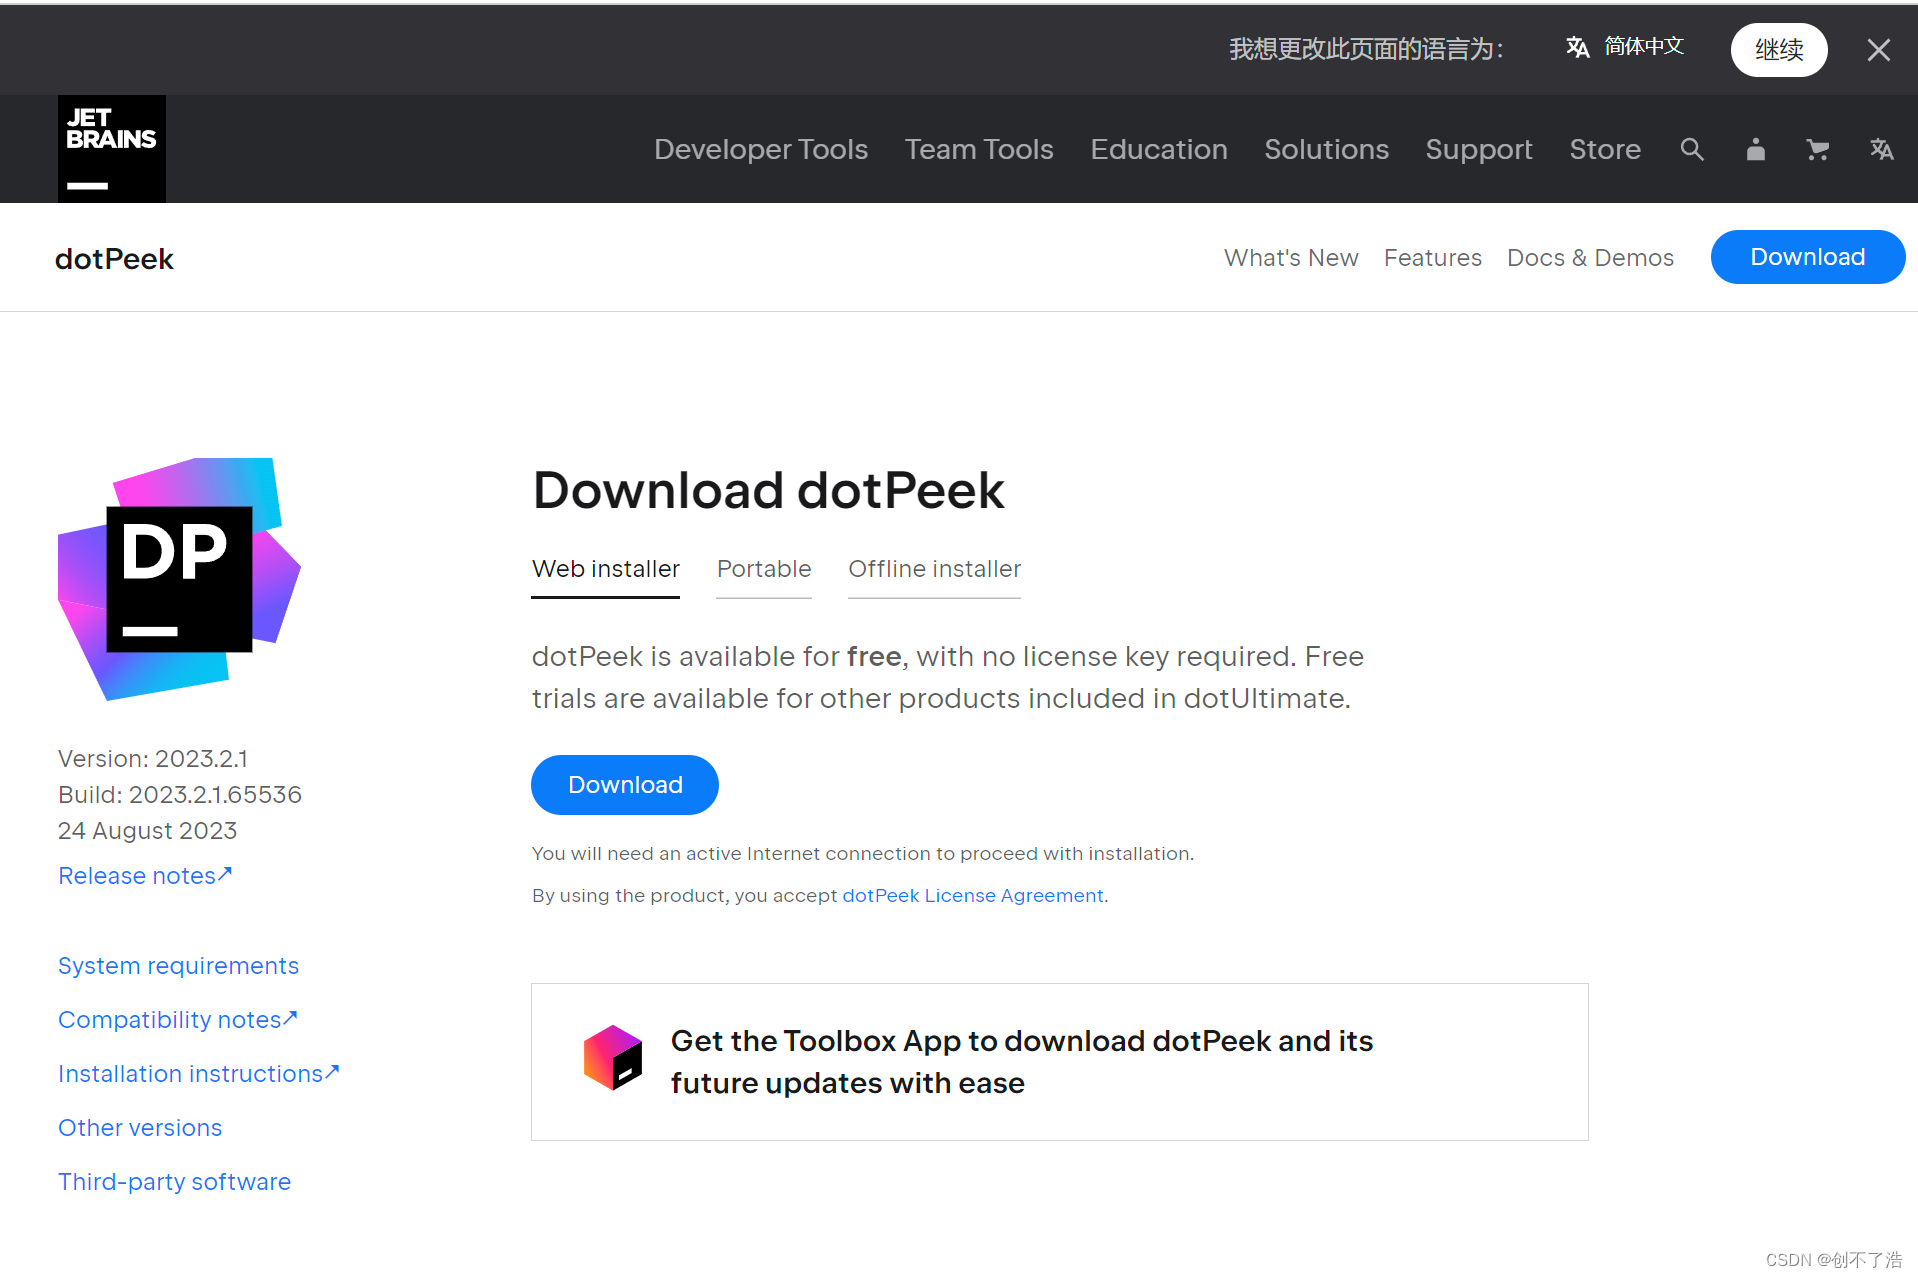Click the 24 August 2023 date text
Screen dimensions: 1918x1278
tap(147, 830)
